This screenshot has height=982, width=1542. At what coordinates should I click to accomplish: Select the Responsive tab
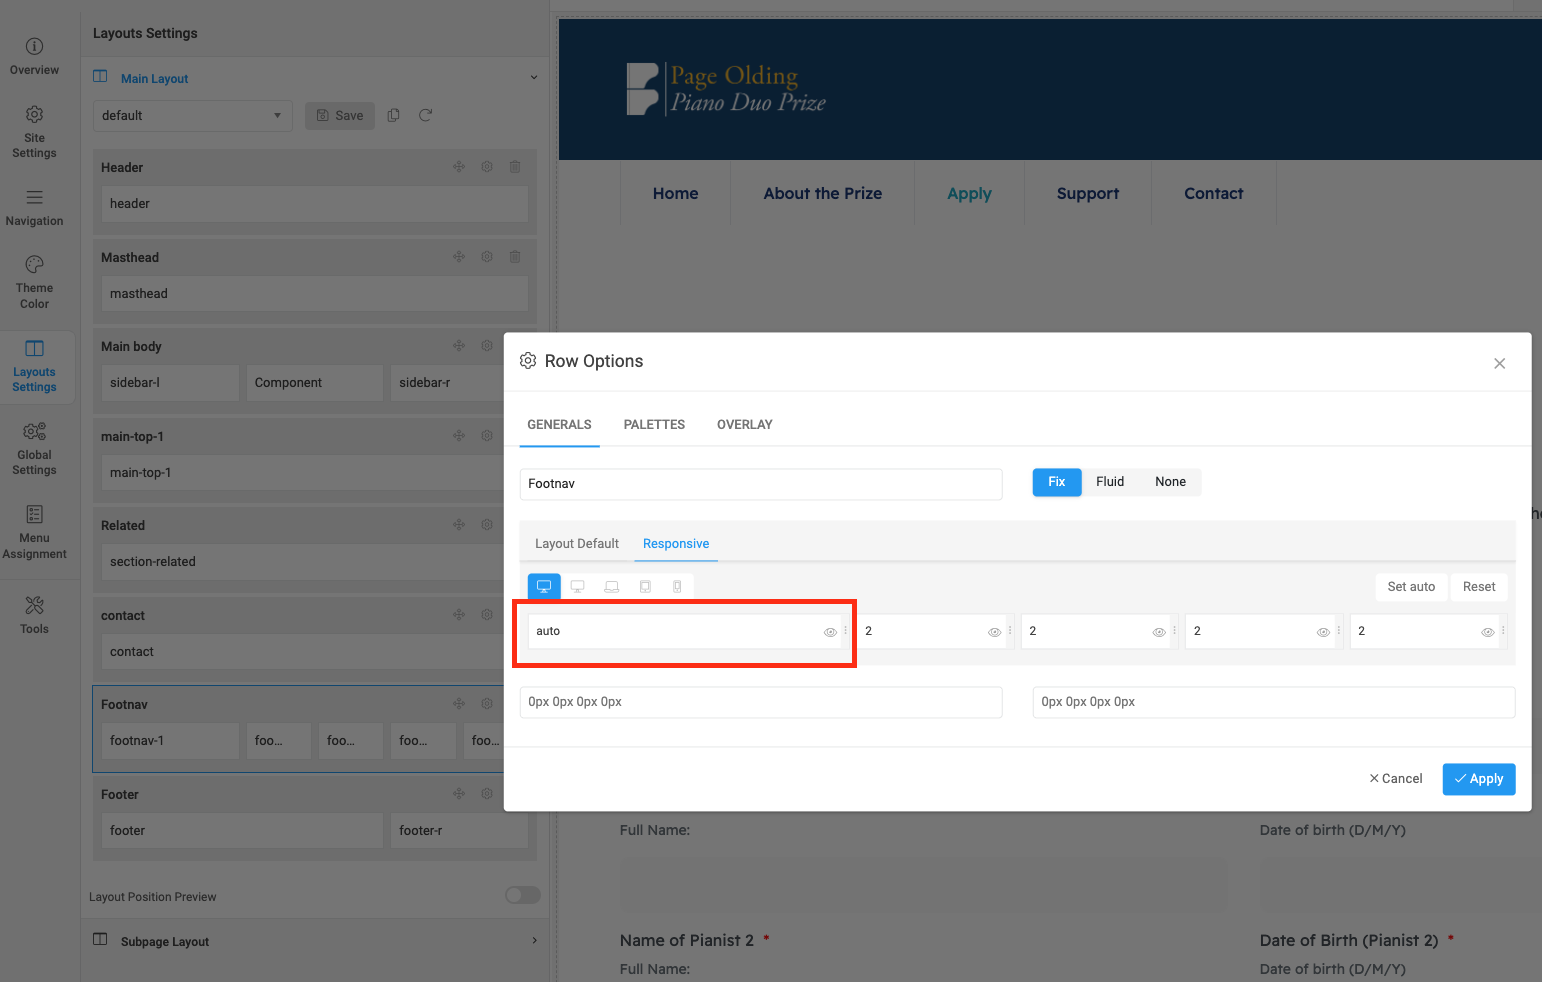tap(676, 544)
